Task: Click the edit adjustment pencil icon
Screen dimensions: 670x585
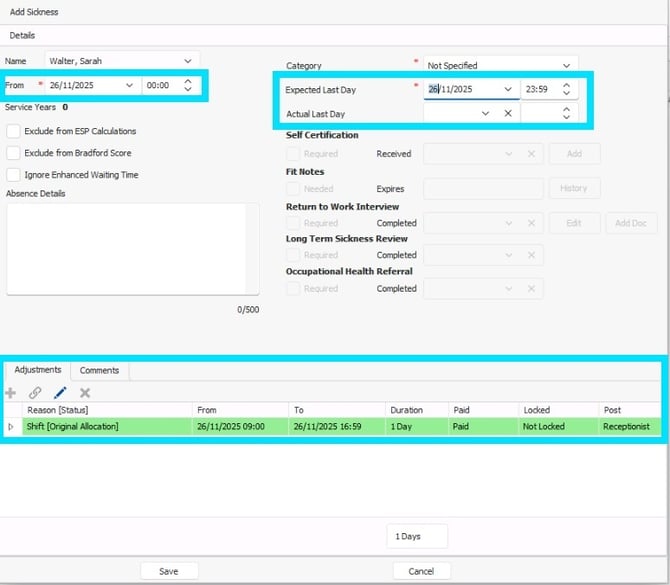Action: tap(60, 393)
